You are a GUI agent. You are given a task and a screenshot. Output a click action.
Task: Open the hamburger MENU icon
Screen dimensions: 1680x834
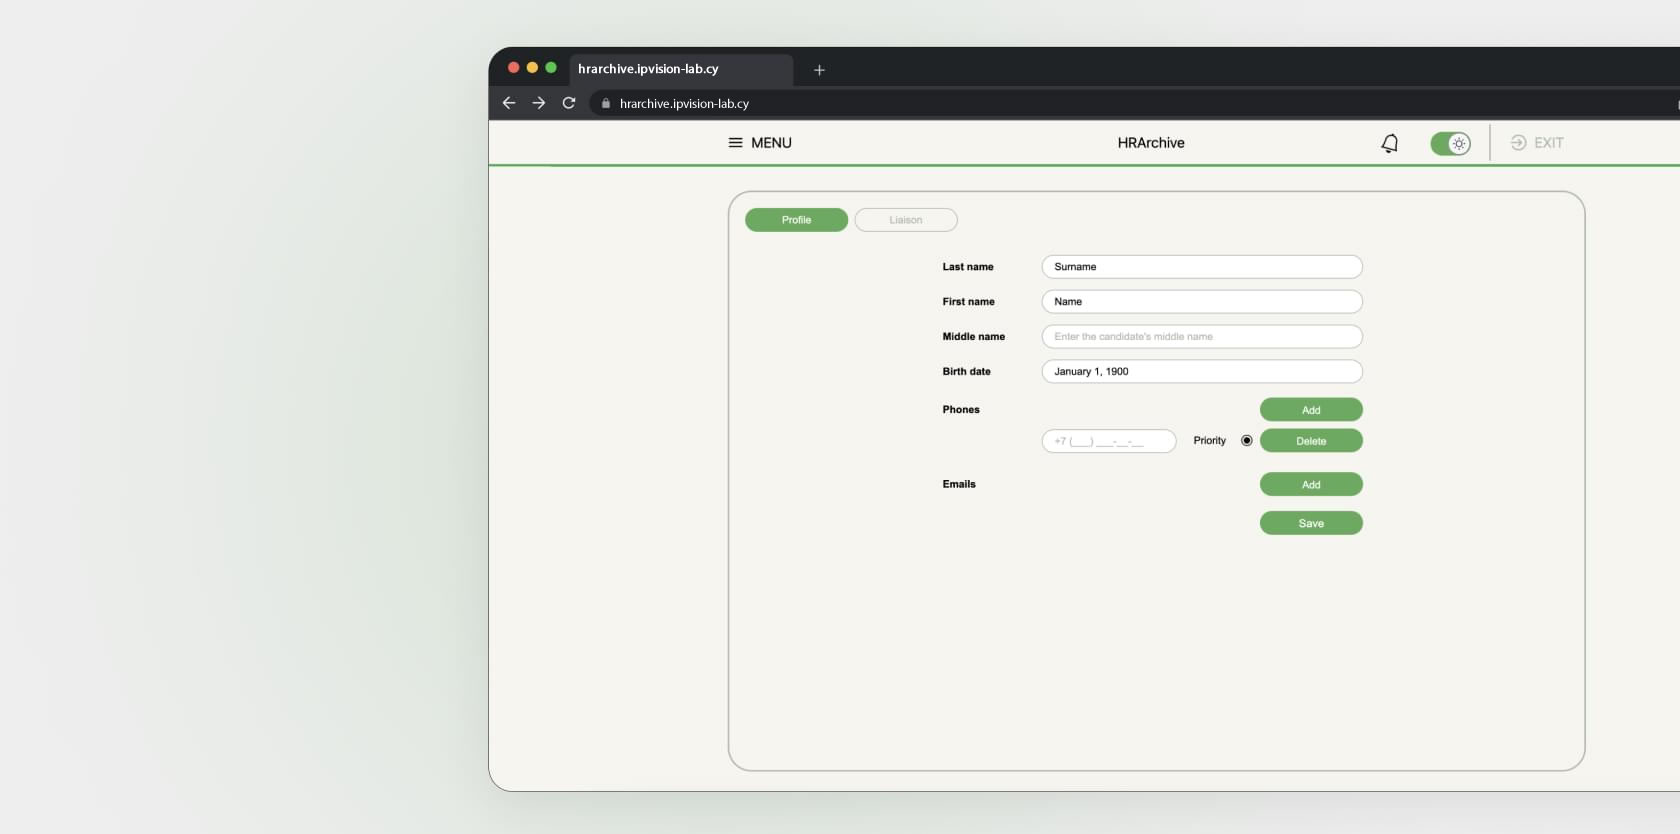(x=735, y=143)
